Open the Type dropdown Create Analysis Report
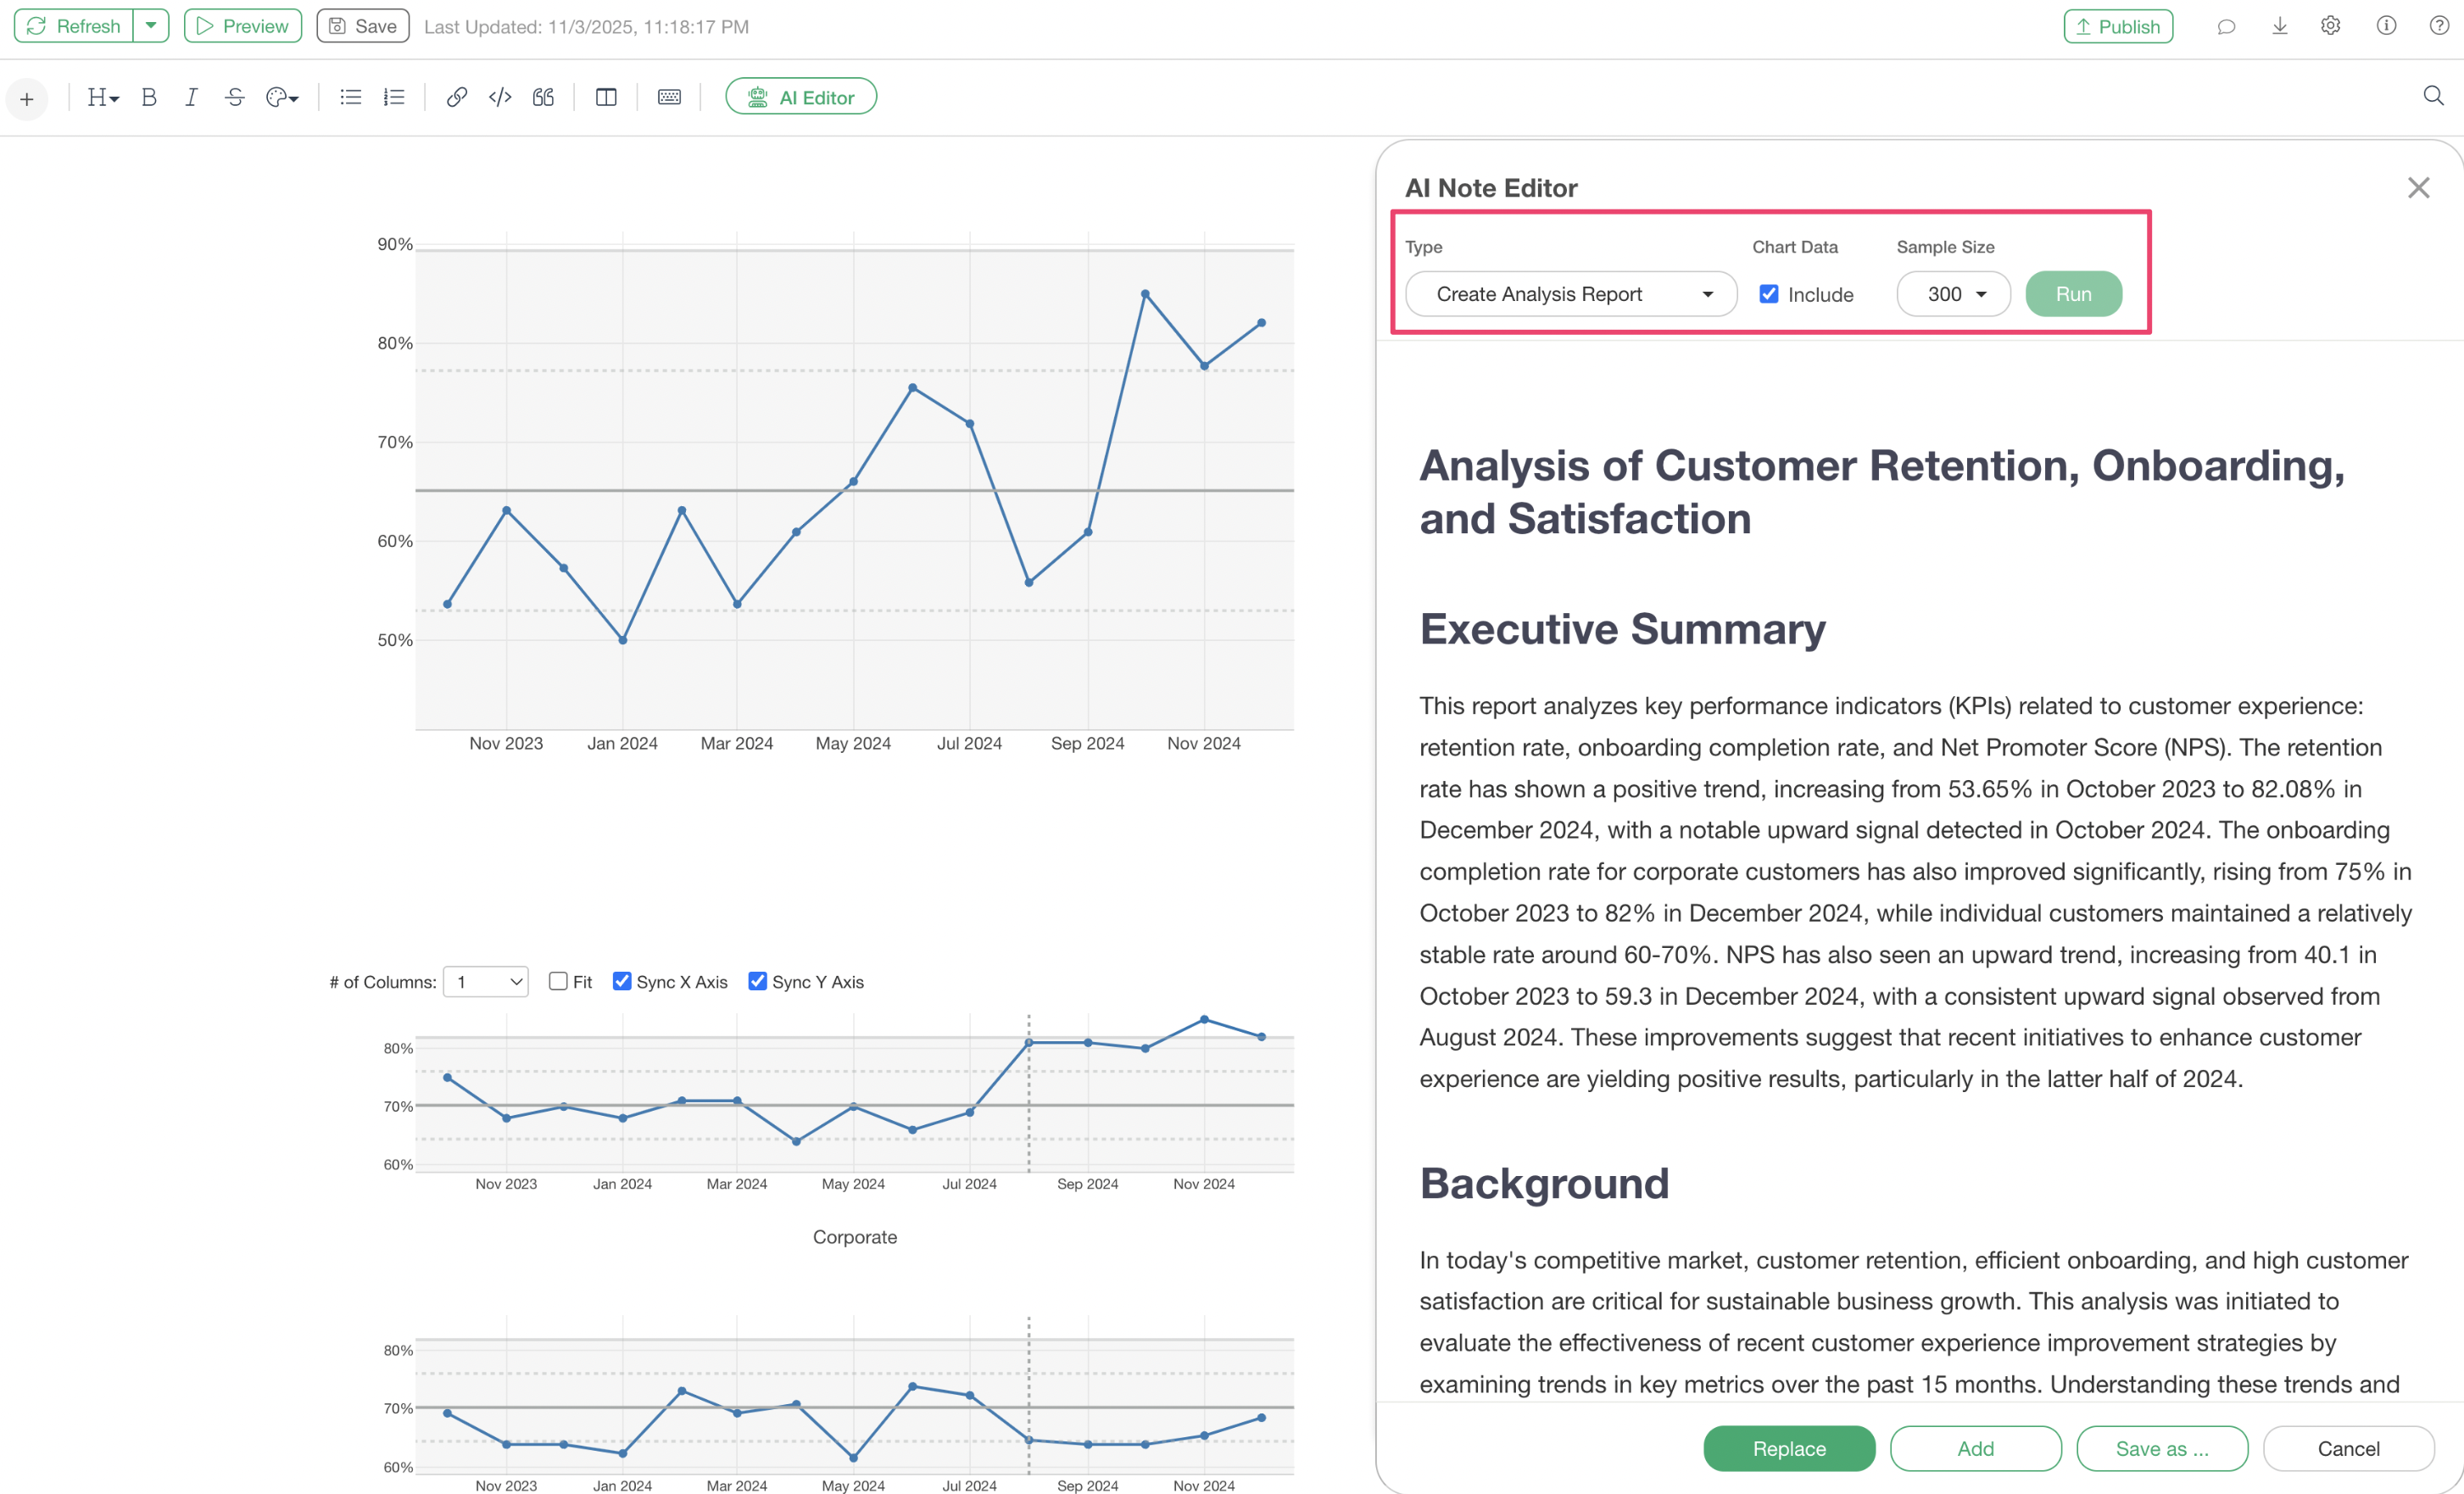This screenshot has width=2464, height=1494. click(1570, 294)
